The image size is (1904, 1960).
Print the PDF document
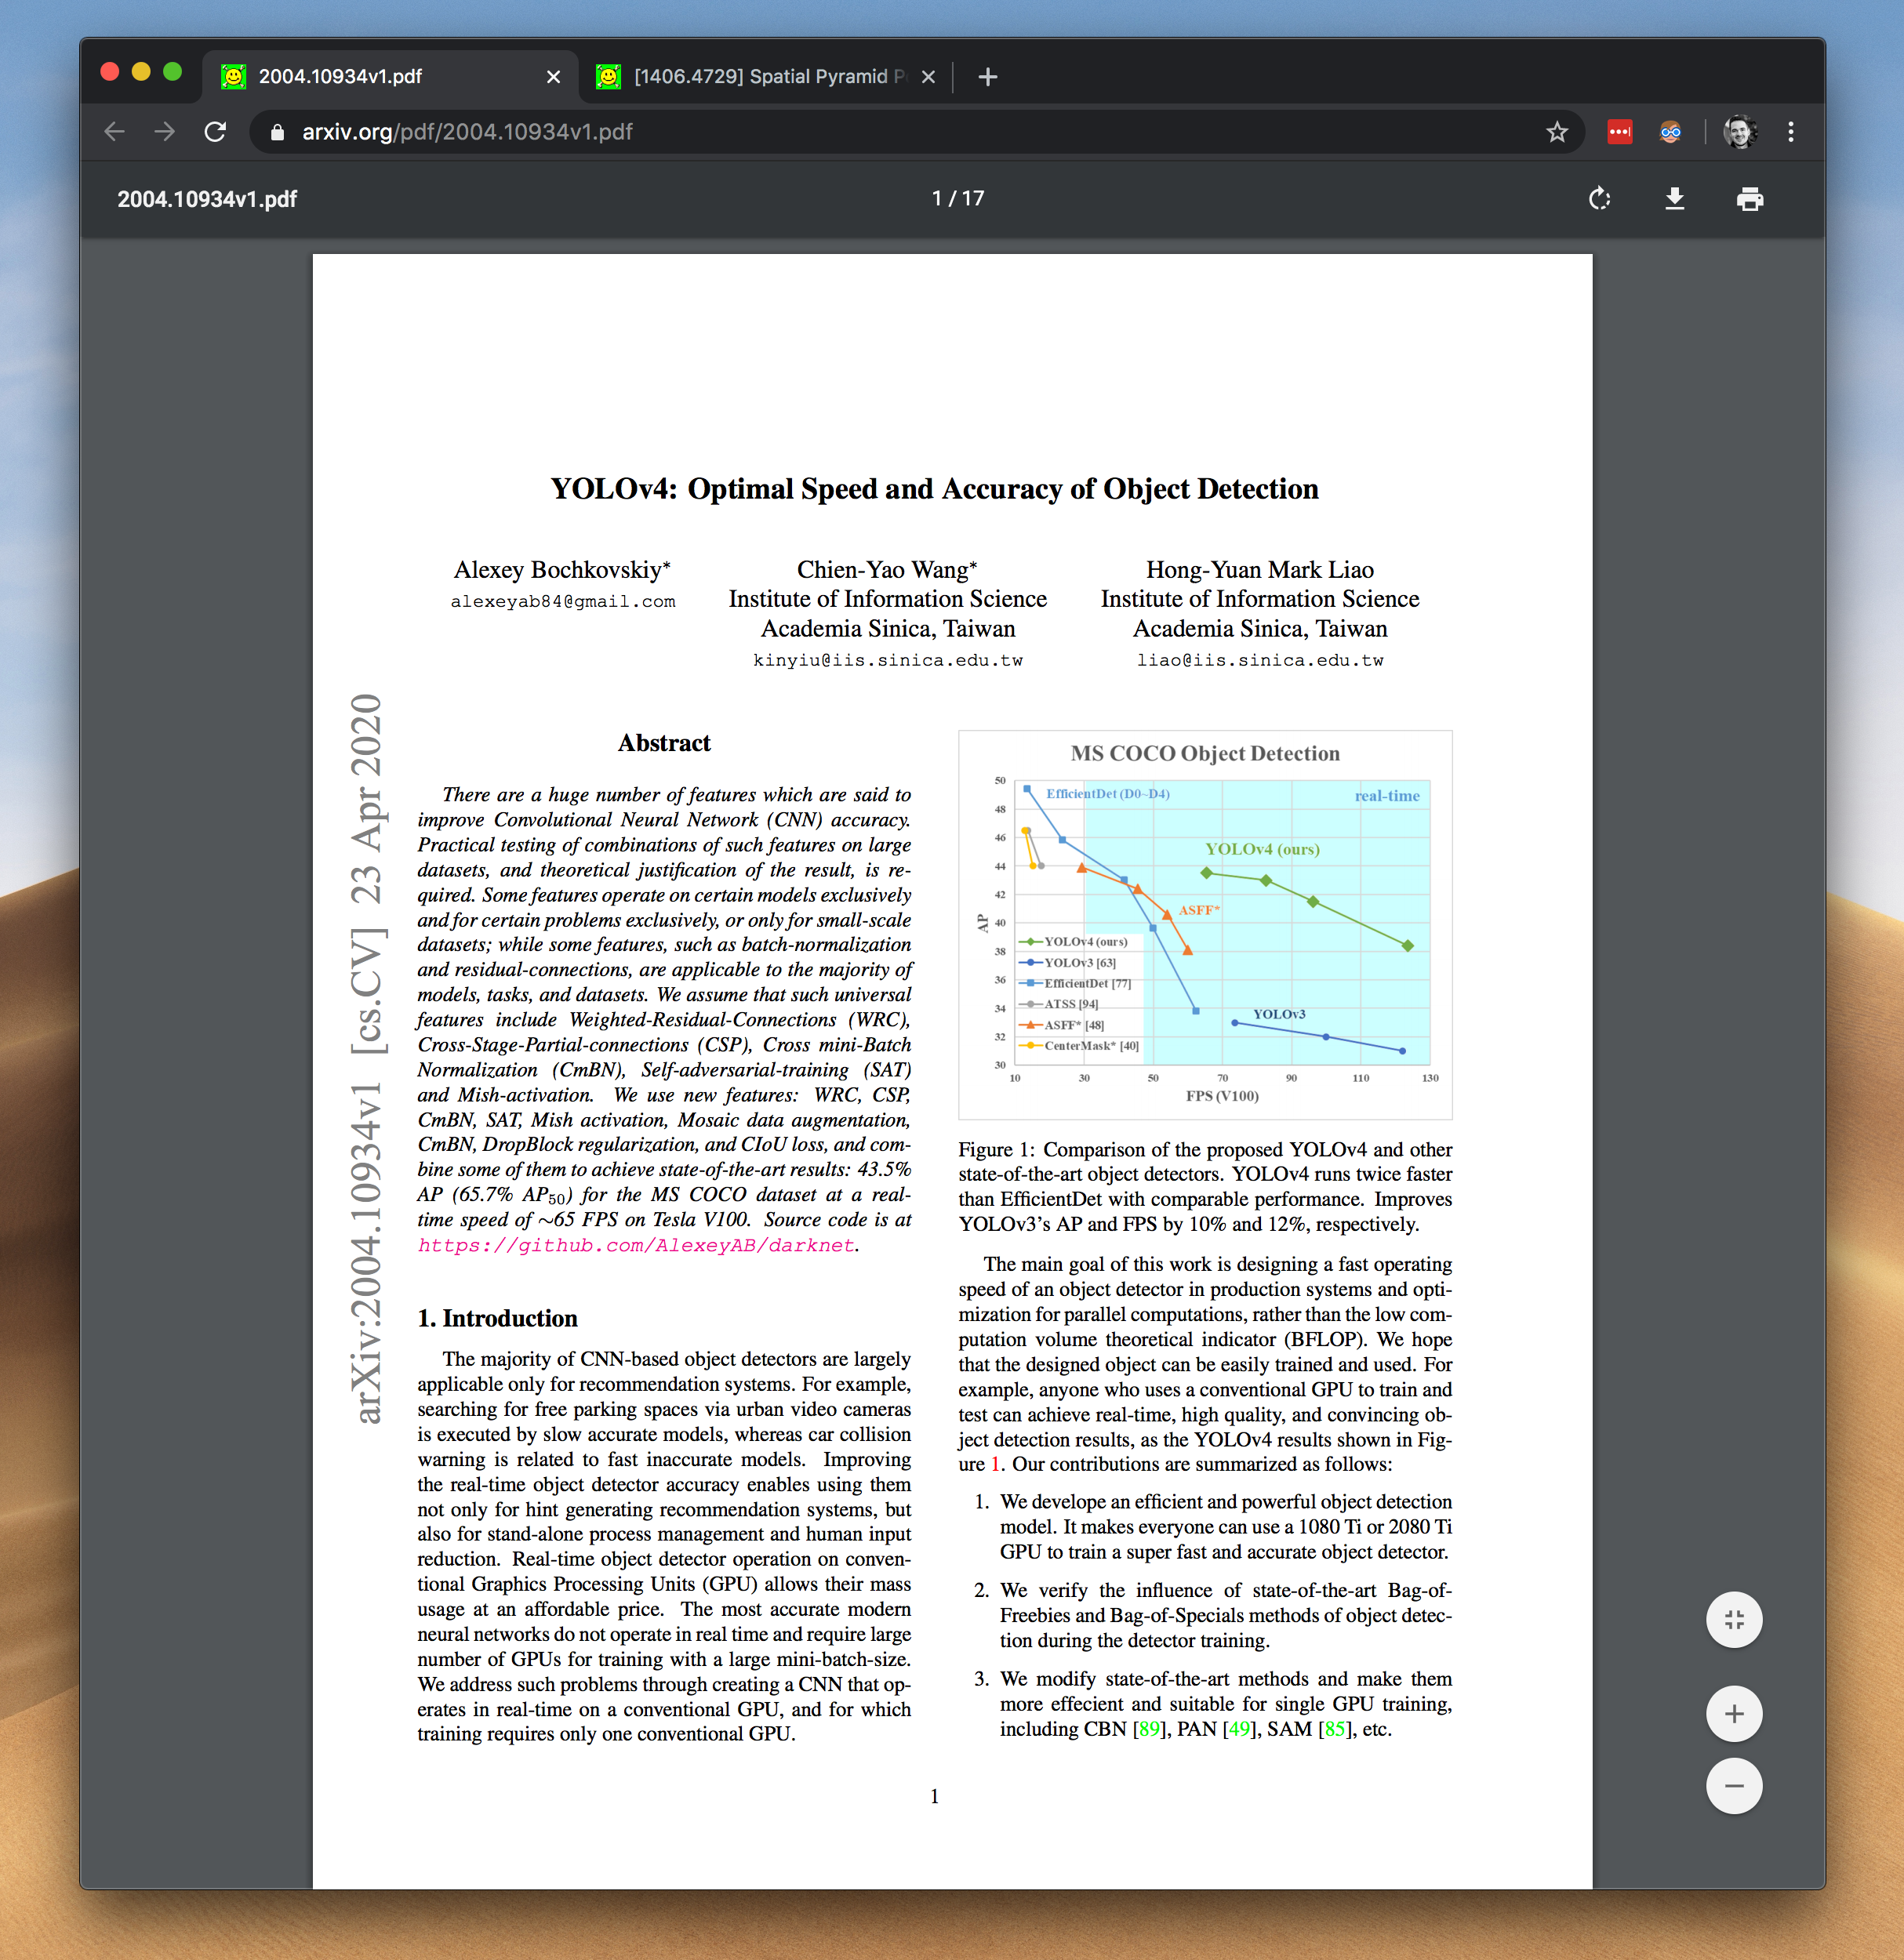[x=1749, y=199]
